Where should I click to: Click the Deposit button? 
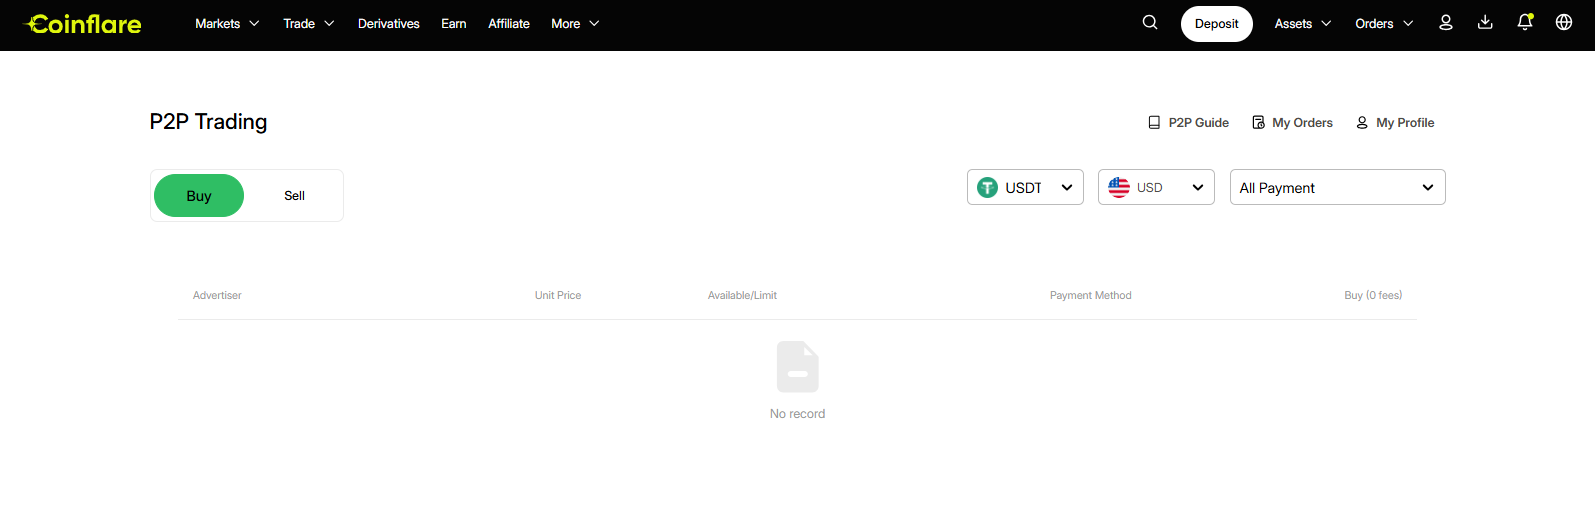[1216, 24]
